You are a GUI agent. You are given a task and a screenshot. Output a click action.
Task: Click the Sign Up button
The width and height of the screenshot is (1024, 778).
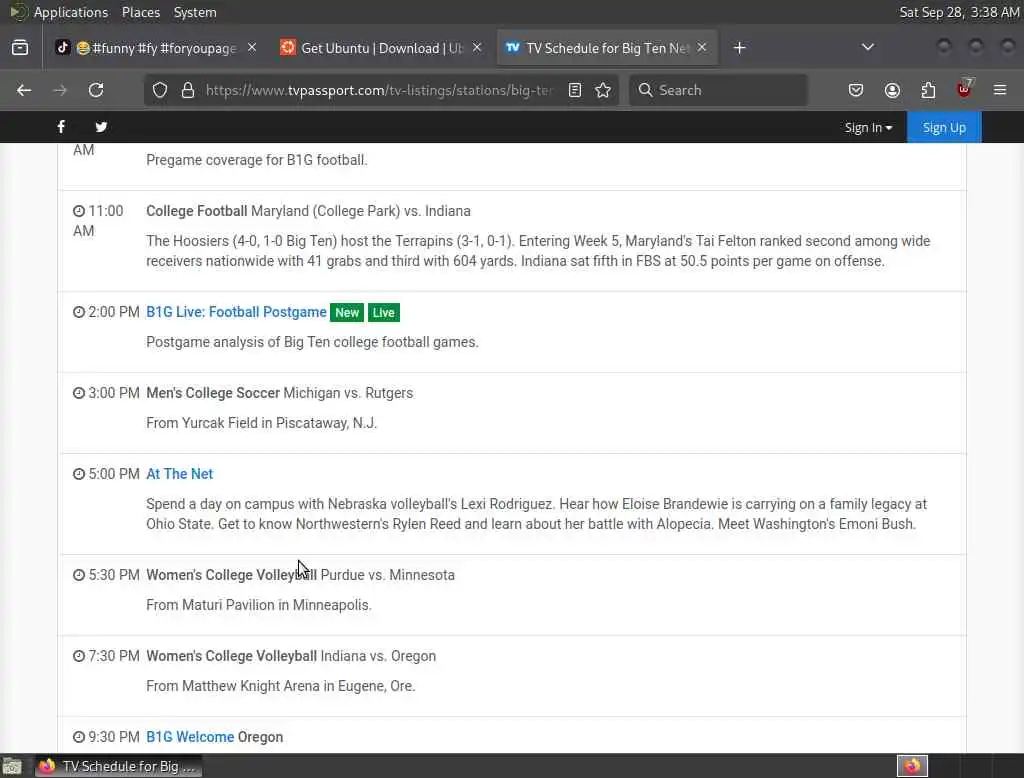coord(944,127)
